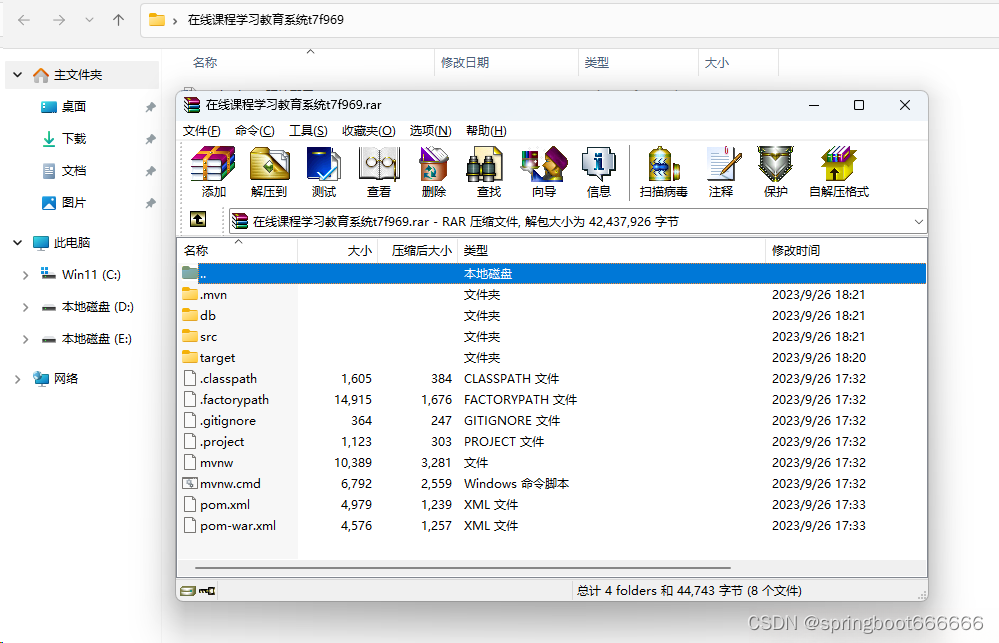Collapse This PC (此电脑) tree node
The width and height of the screenshot is (999, 643).
17,242
